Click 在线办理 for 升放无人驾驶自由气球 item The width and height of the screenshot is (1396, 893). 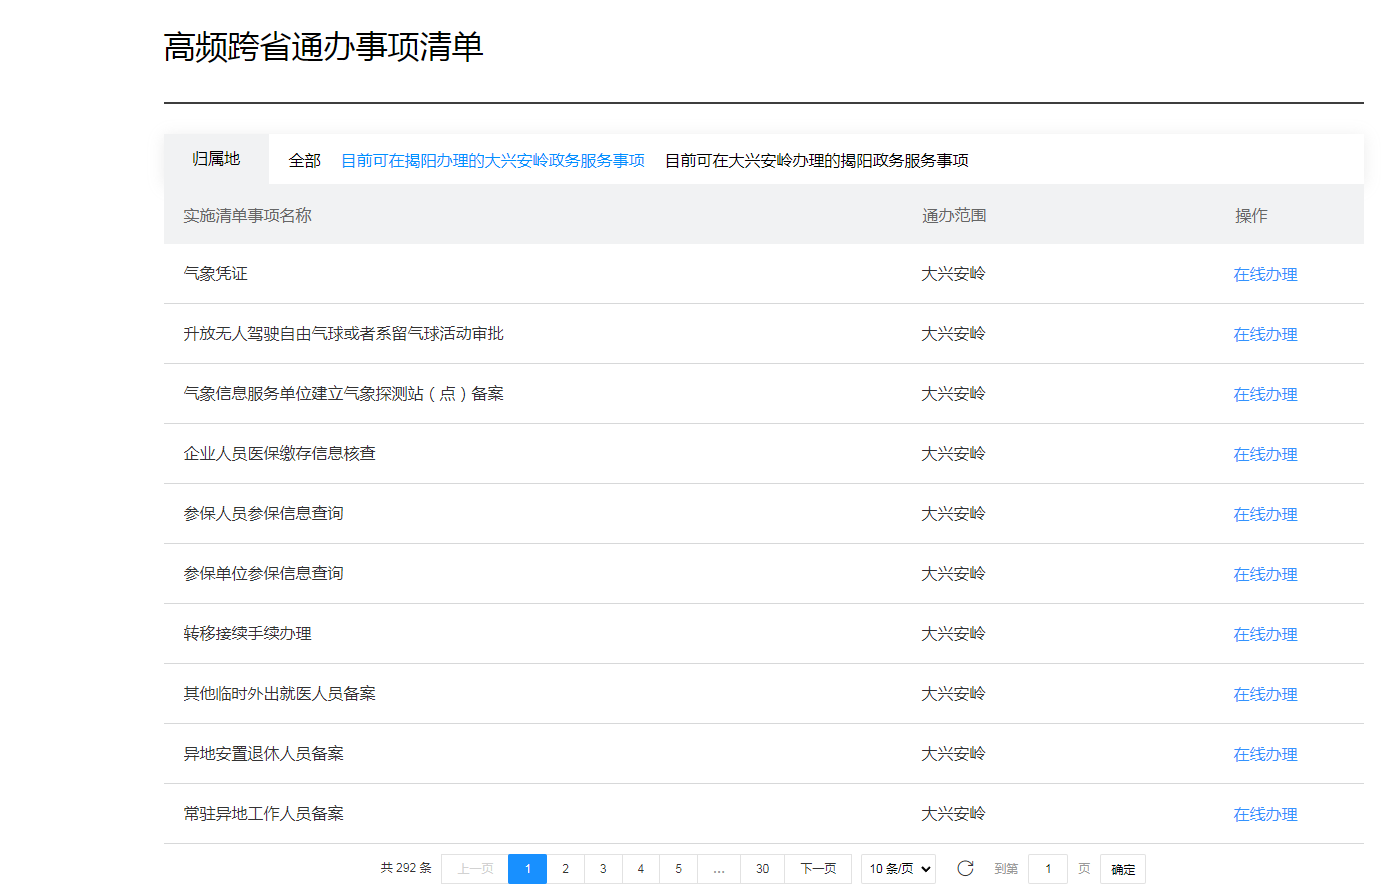coord(1265,334)
